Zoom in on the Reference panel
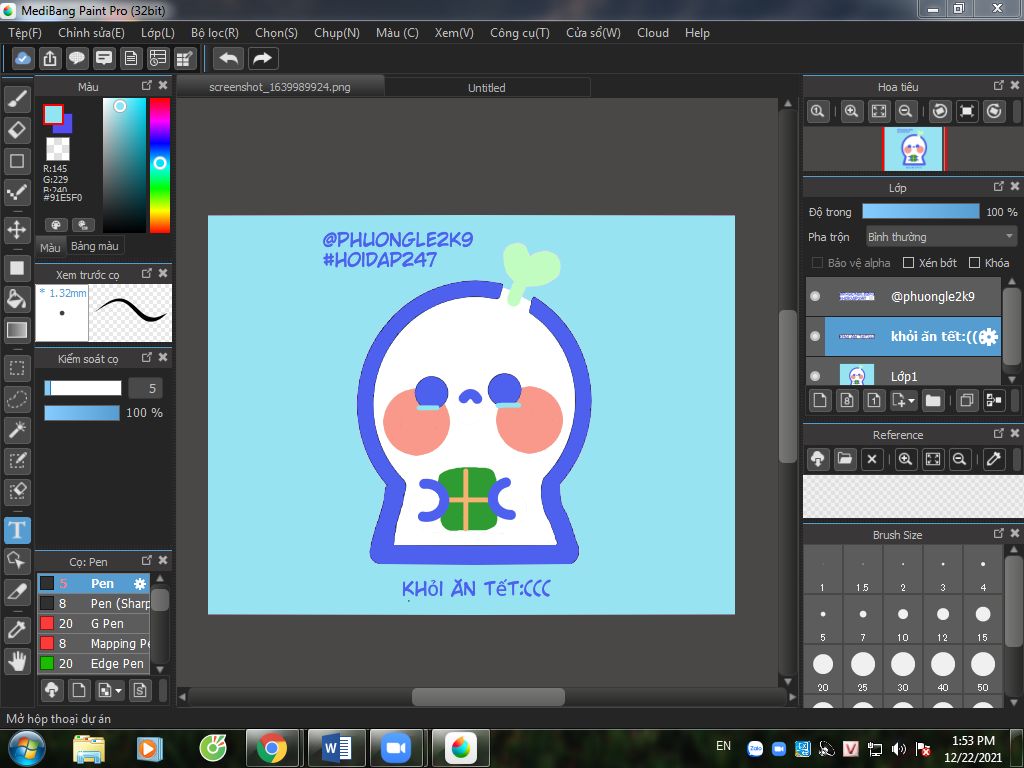This screenshot has width=1024, height=768. coord(905,458)
